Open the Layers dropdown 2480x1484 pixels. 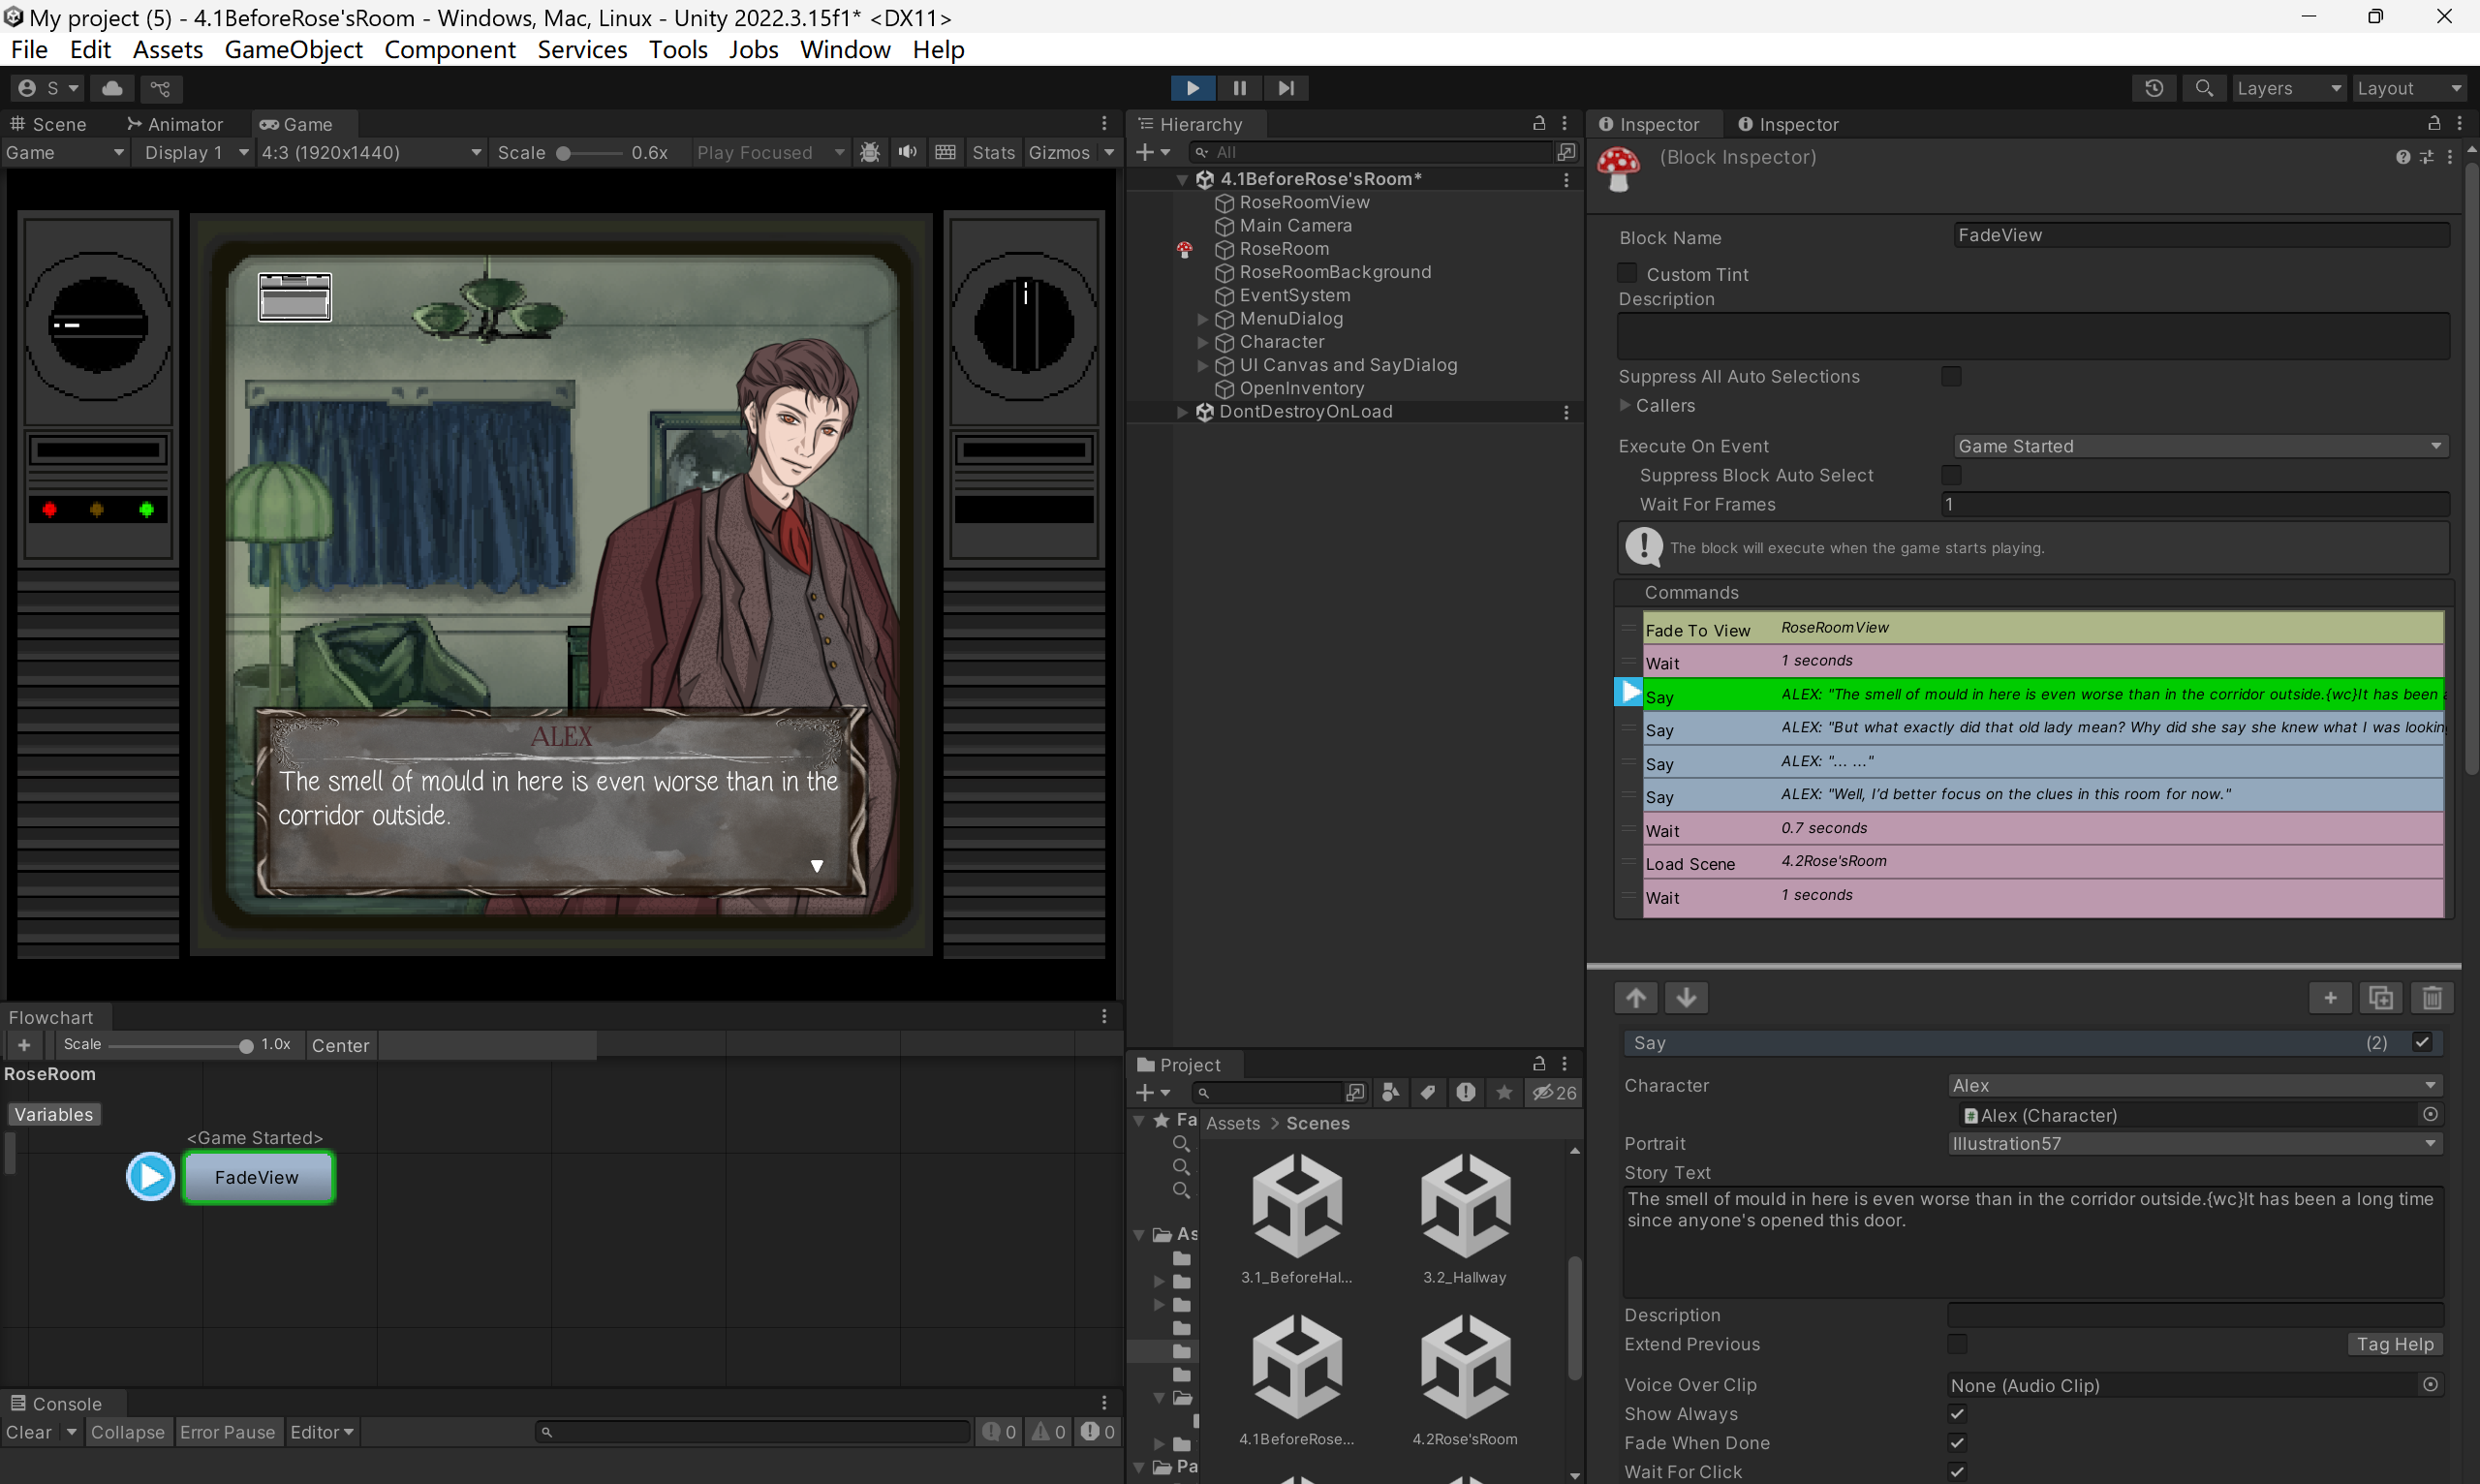click(2288, 88)
